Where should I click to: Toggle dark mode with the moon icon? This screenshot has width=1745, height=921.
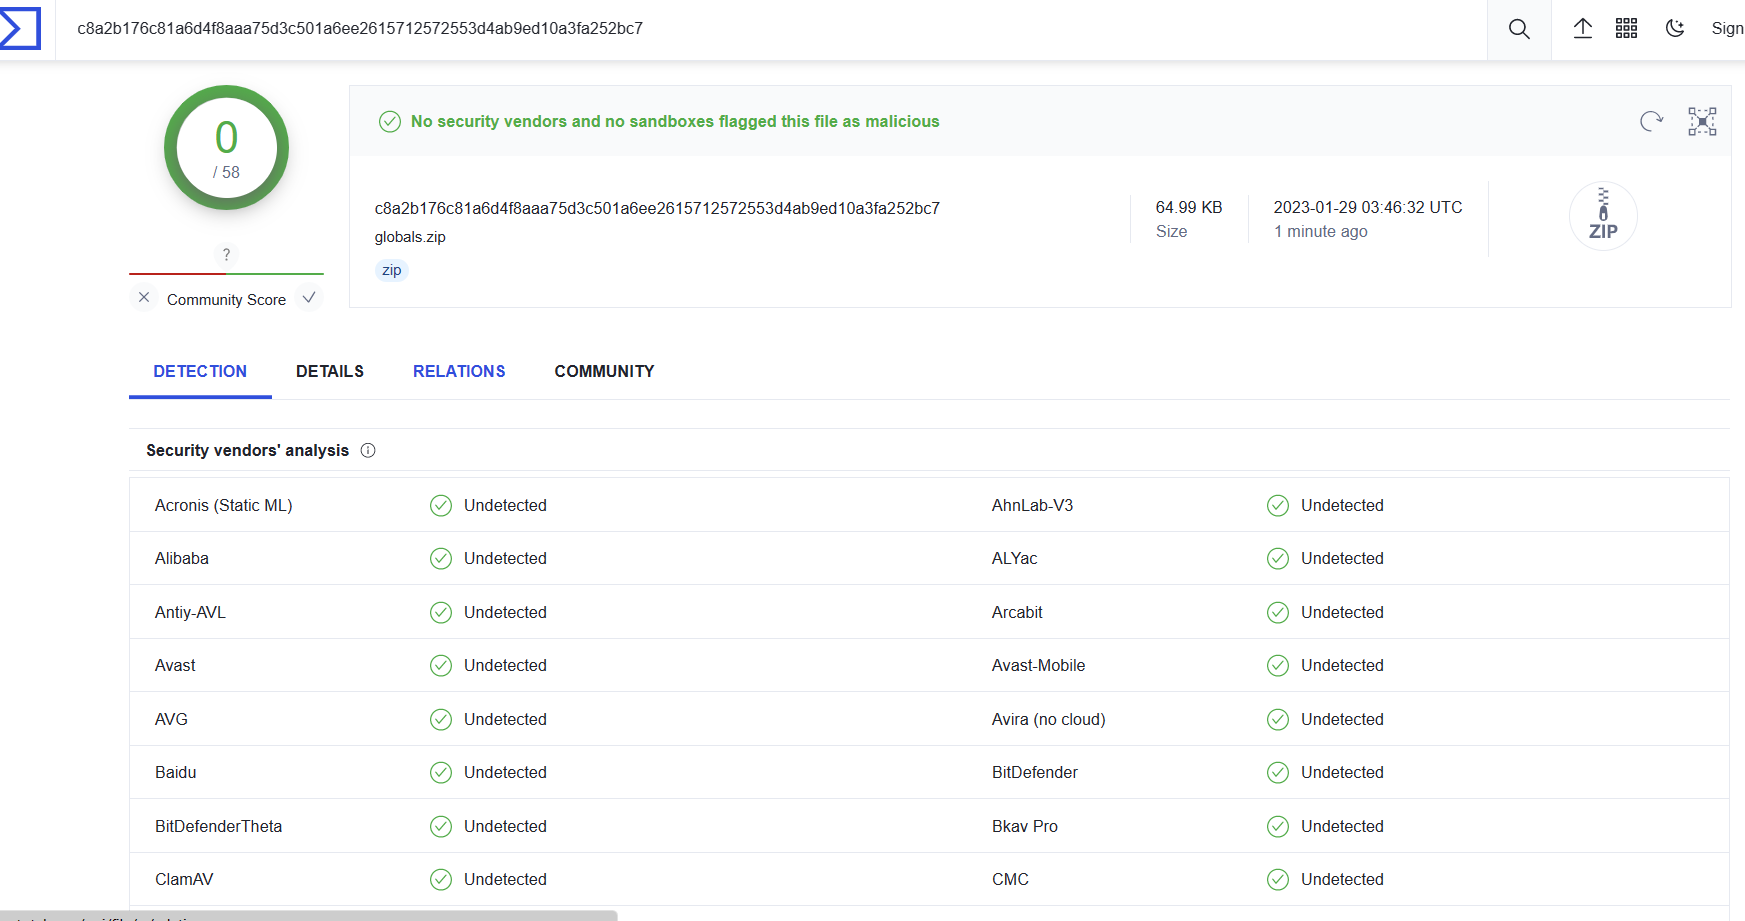point(1675,29)
